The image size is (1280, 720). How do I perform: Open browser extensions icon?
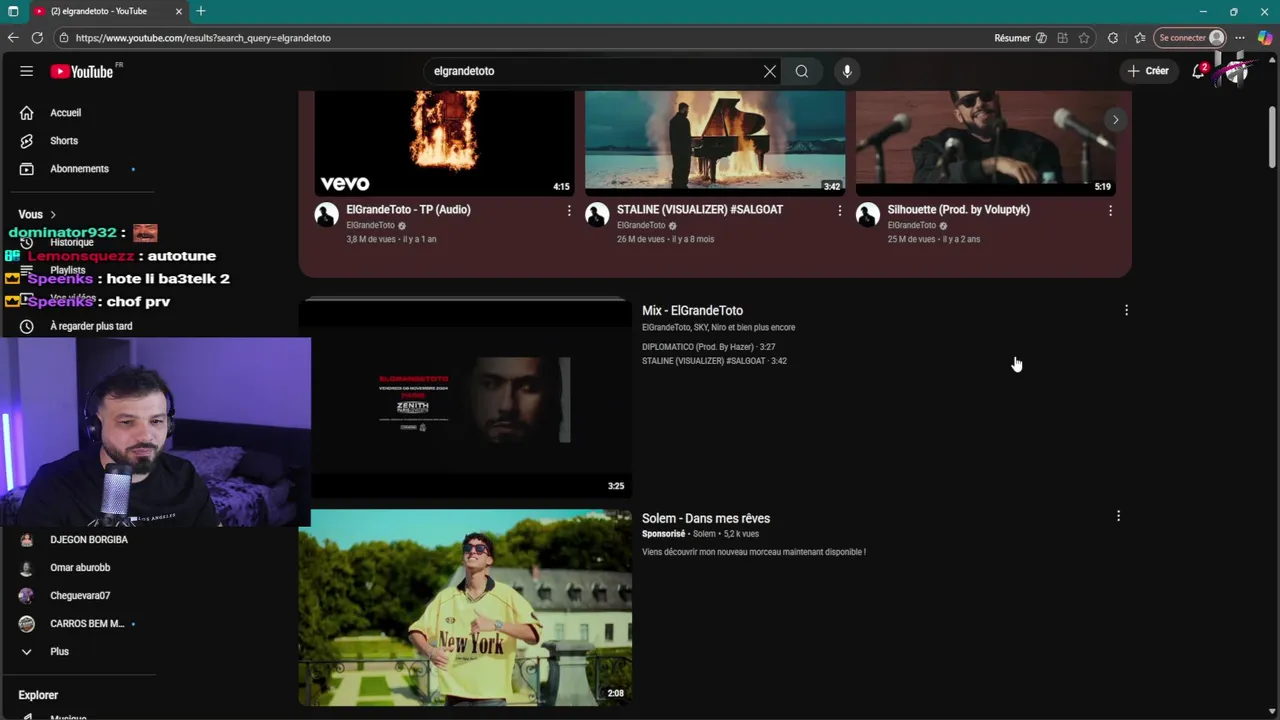1113,38
